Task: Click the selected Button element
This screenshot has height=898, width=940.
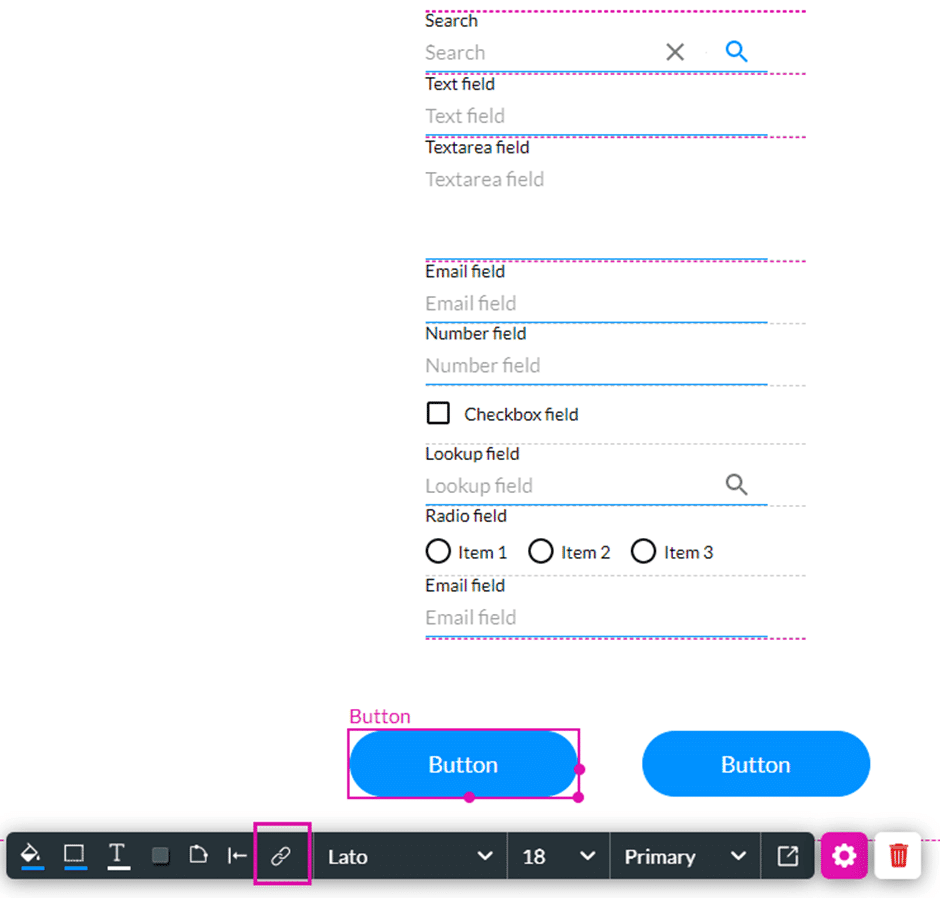Action: pos(463,763)
